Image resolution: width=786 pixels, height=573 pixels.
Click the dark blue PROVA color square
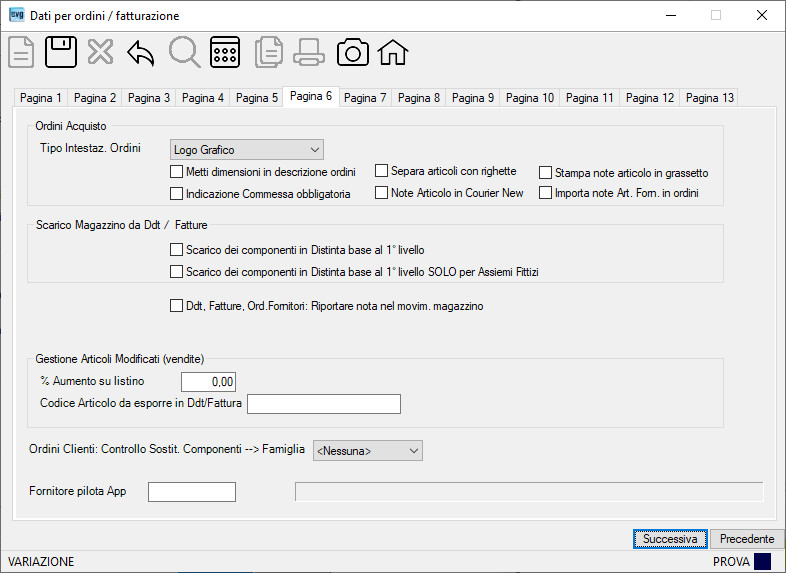tap(762, 561)
